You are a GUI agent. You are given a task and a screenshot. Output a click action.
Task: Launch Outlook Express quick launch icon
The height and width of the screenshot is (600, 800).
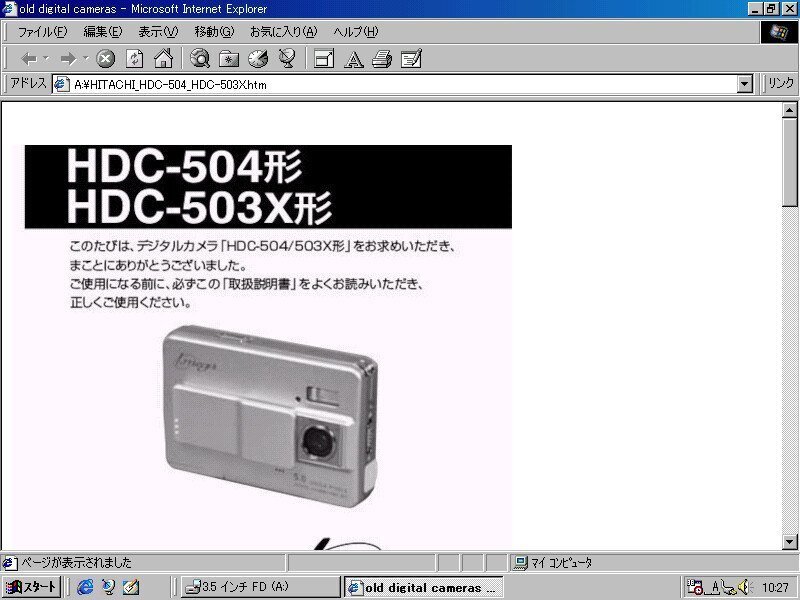click(x=108, y=587)
